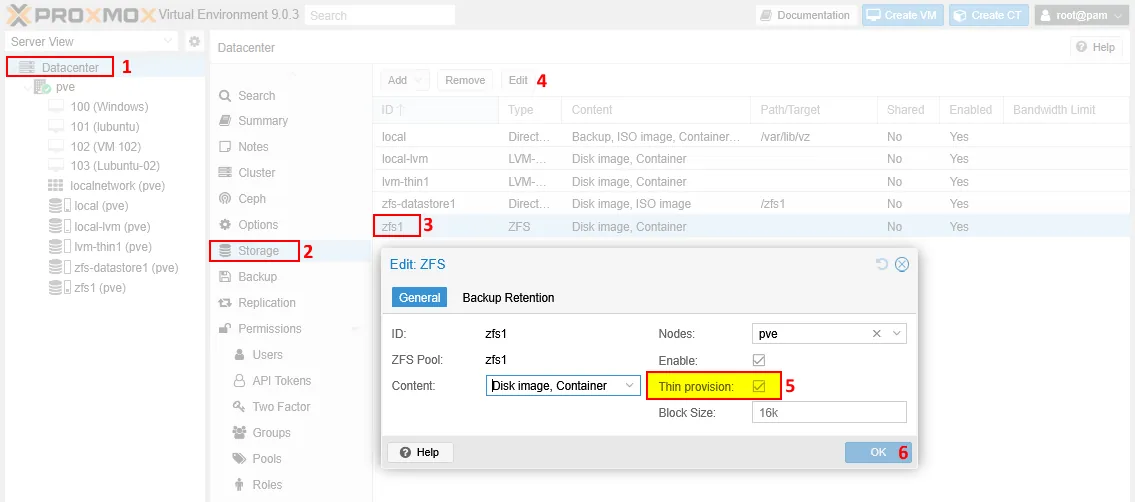Clear the pve selection in Nodes
The width and height of the screenshot is (1135, 502).
877,333
